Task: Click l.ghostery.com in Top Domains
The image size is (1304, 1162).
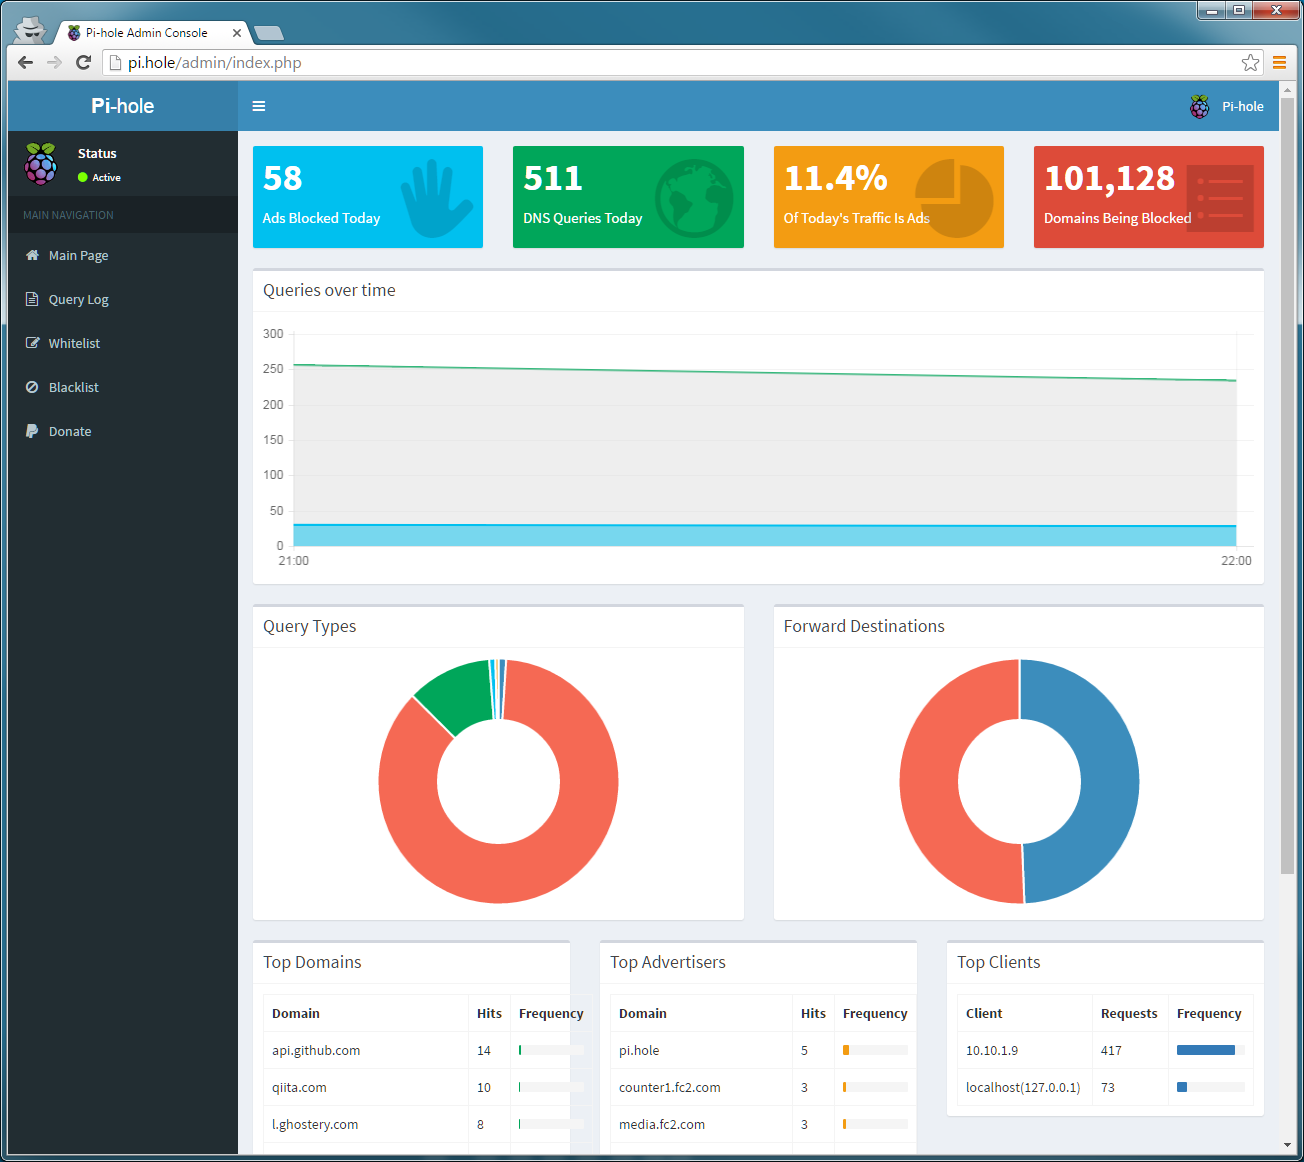Action: click(x=315, y=1124)
